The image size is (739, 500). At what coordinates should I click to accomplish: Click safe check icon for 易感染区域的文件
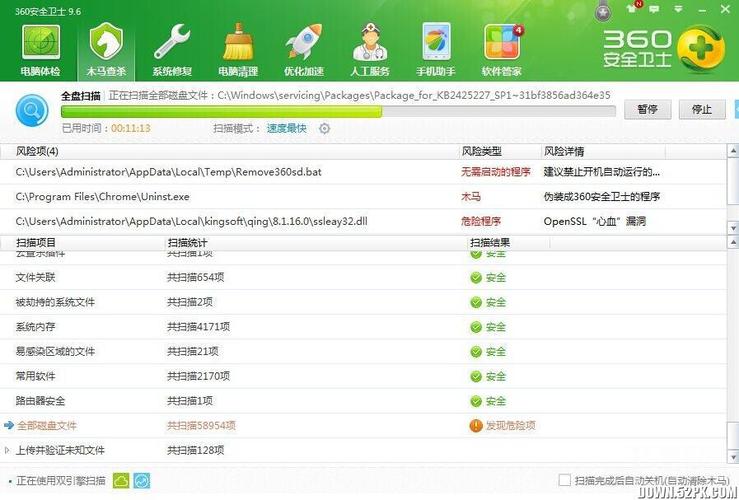tap(476, 352)
